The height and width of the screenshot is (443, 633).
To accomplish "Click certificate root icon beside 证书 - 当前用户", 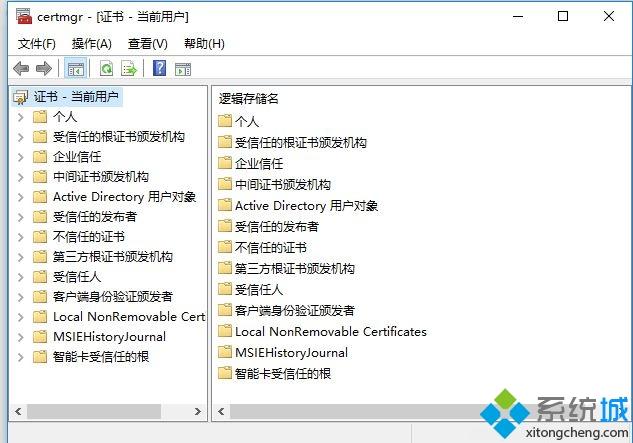I will click(20, 97).
